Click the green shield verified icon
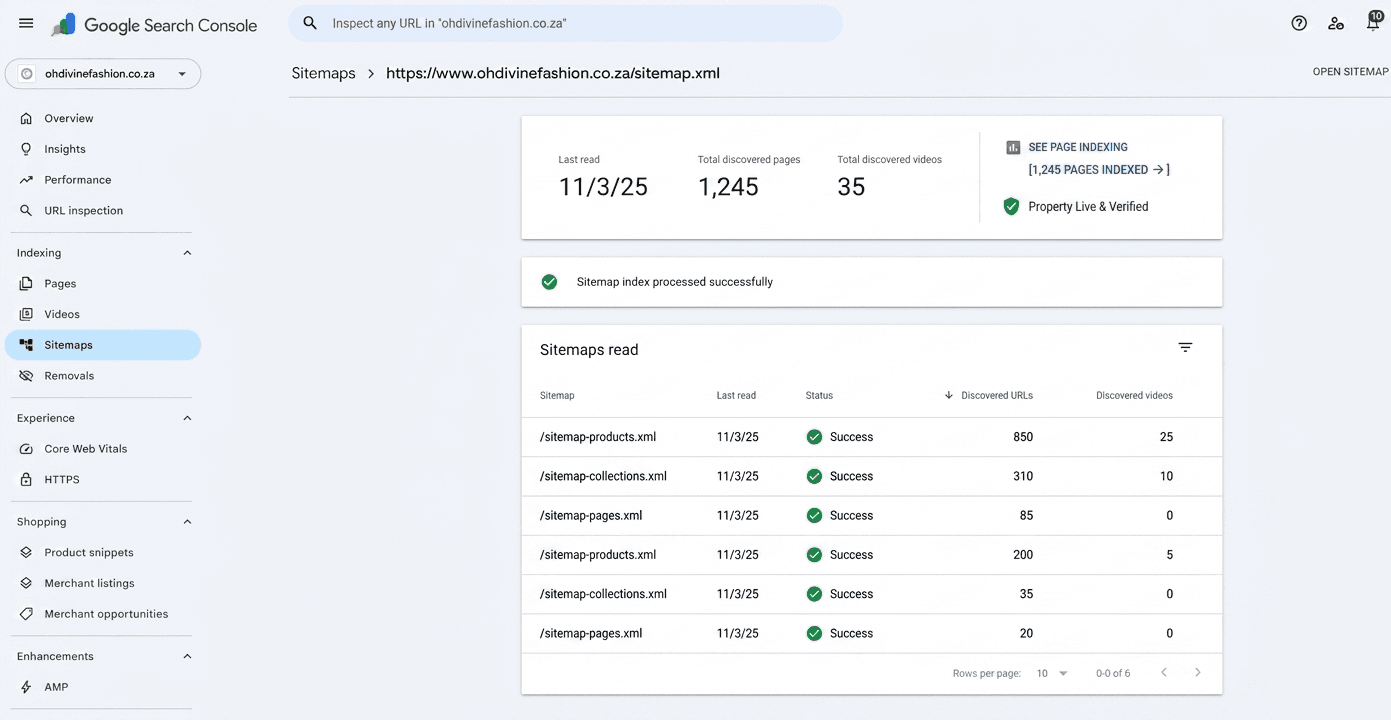1391x720 pixels. tap(1011, 207)
